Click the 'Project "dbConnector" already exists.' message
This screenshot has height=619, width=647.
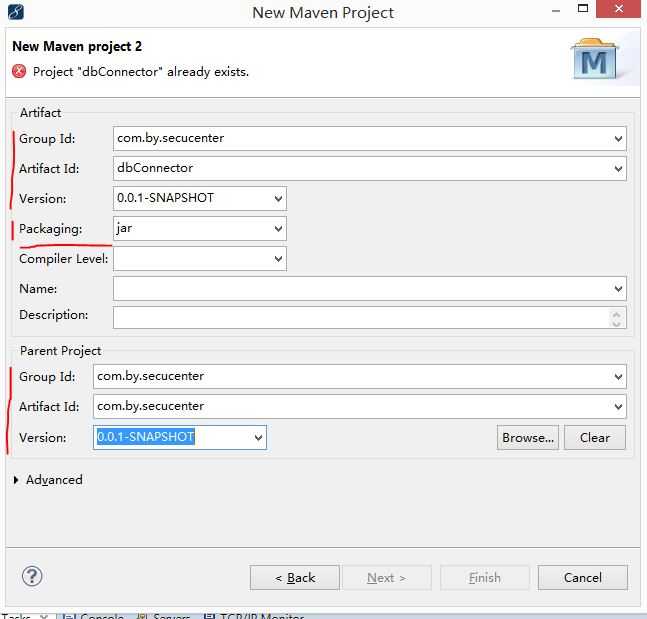[x=141, y=72]
